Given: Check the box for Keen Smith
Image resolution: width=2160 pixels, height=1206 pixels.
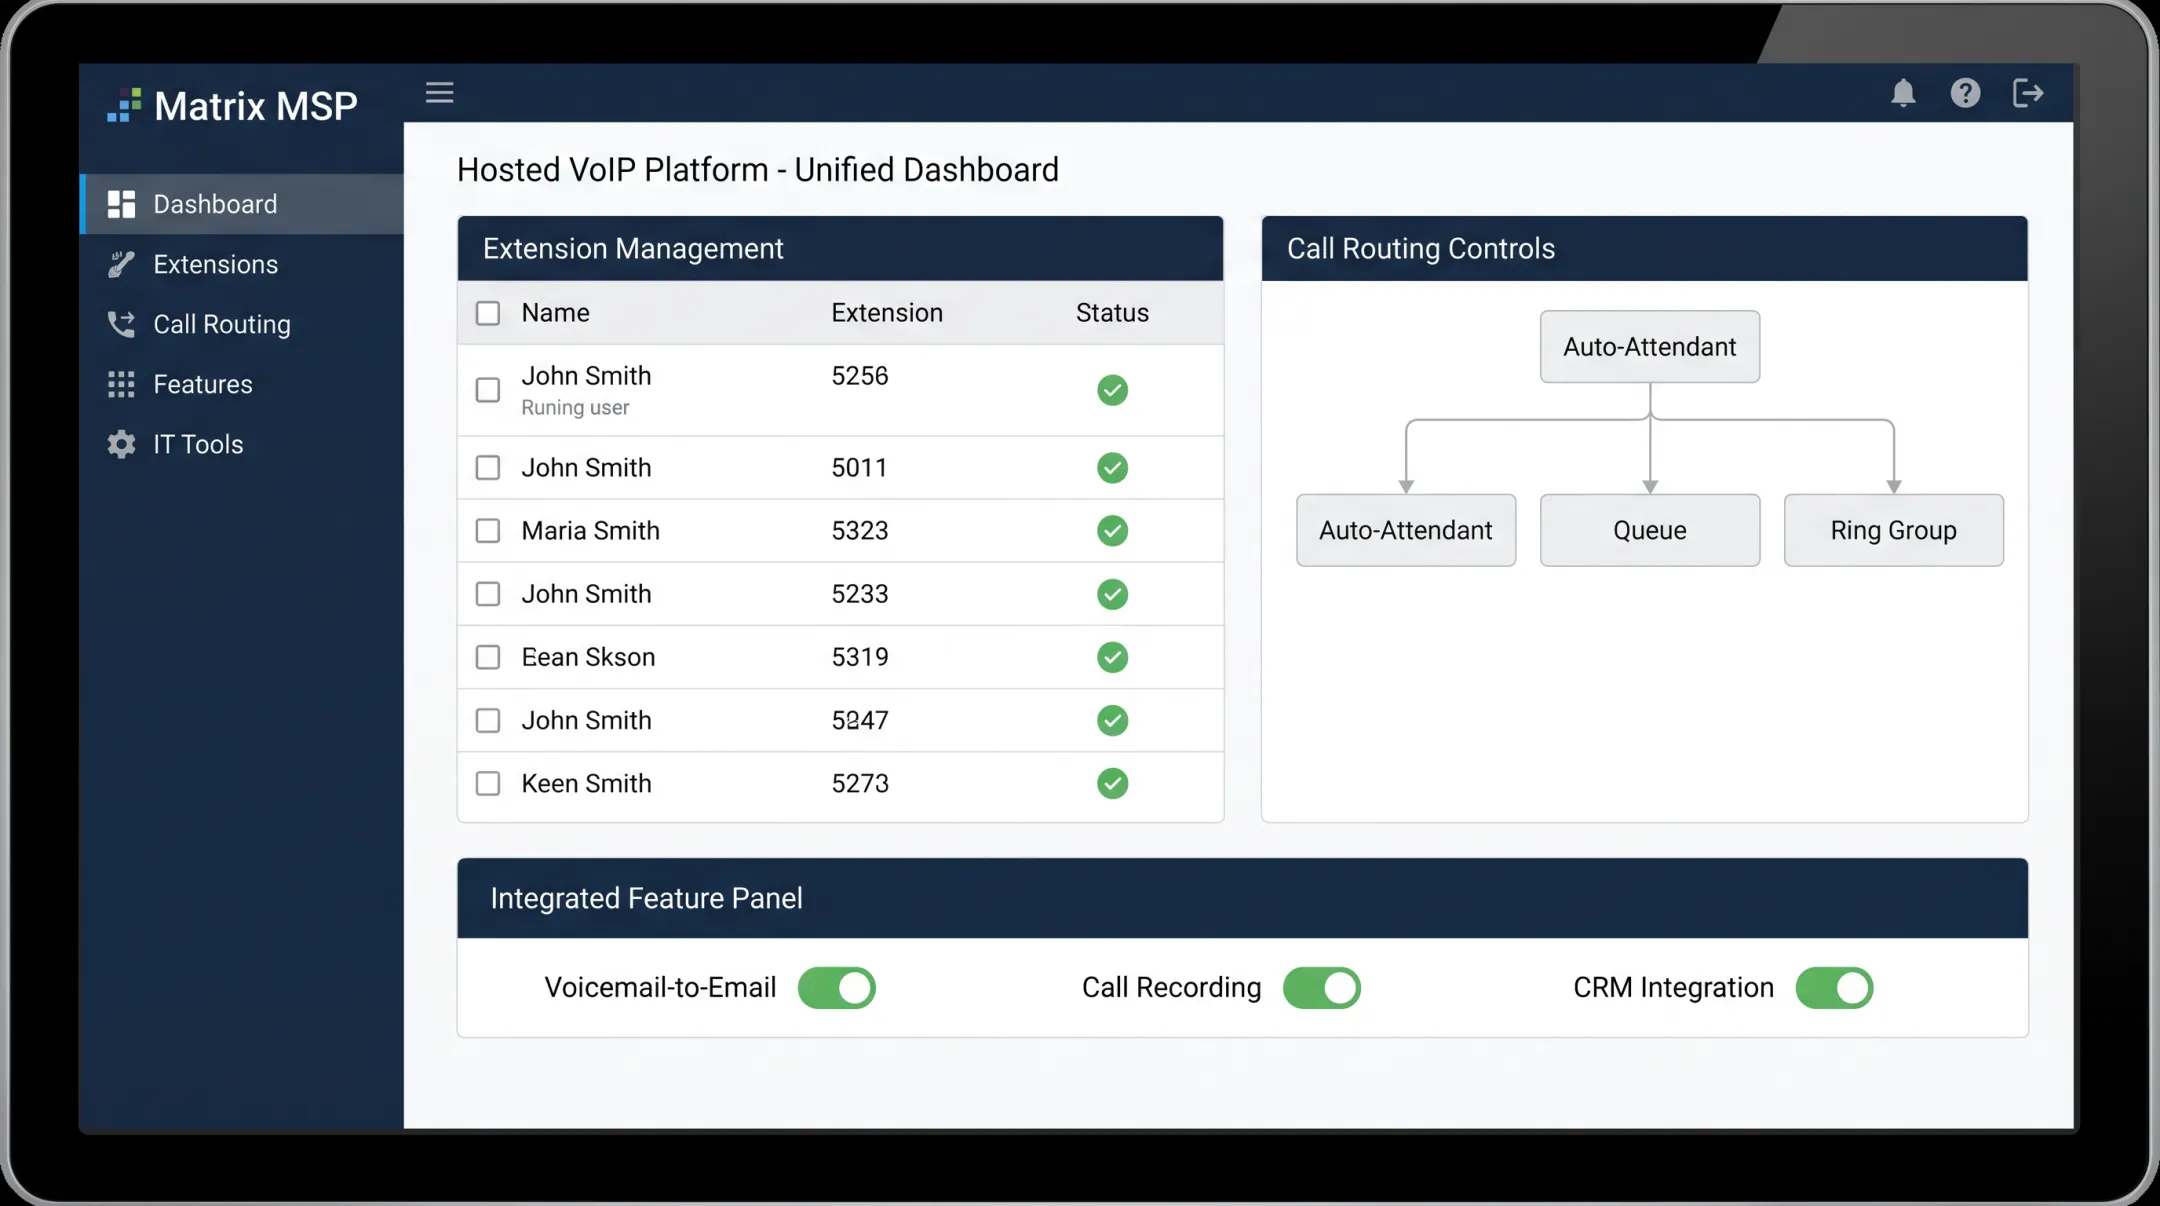Looking at the screenshot, I should (x=488, y=783).
